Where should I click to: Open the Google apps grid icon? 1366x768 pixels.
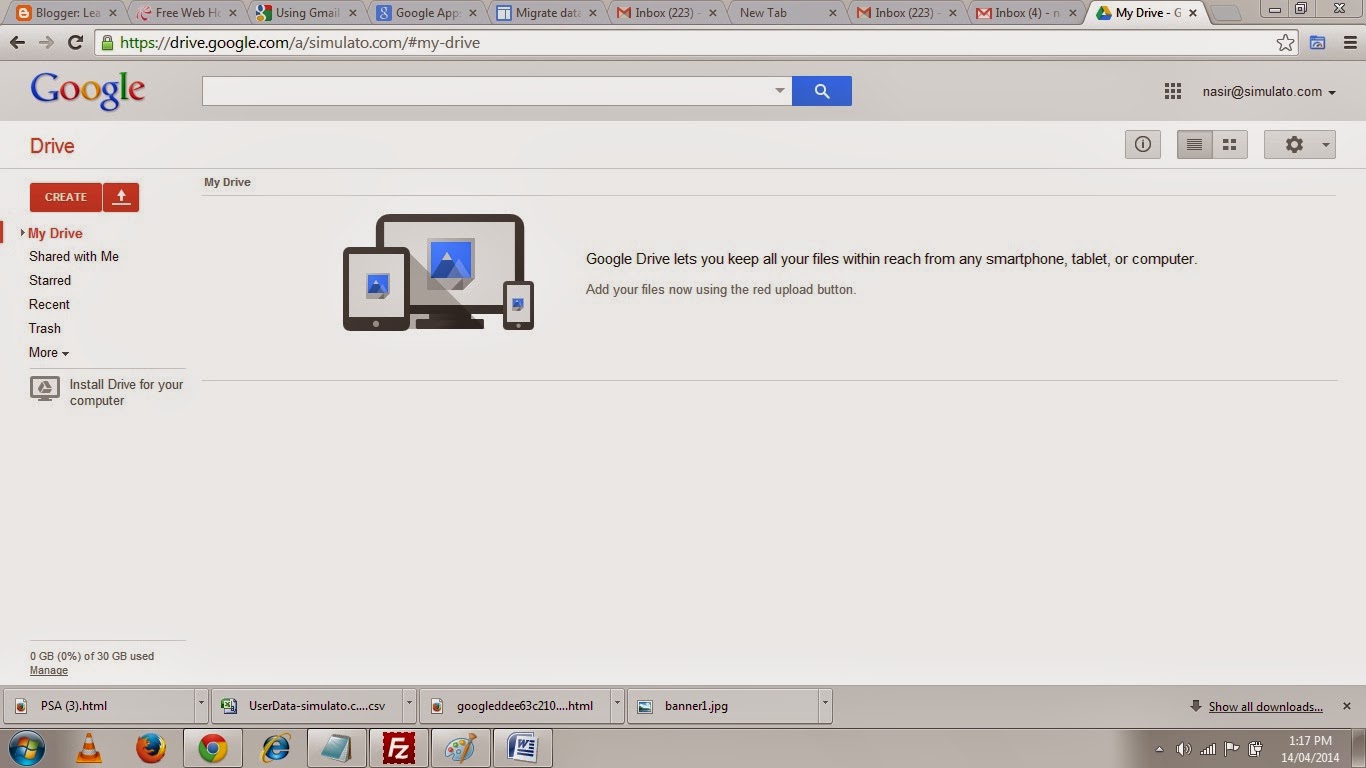point(1173,91)
